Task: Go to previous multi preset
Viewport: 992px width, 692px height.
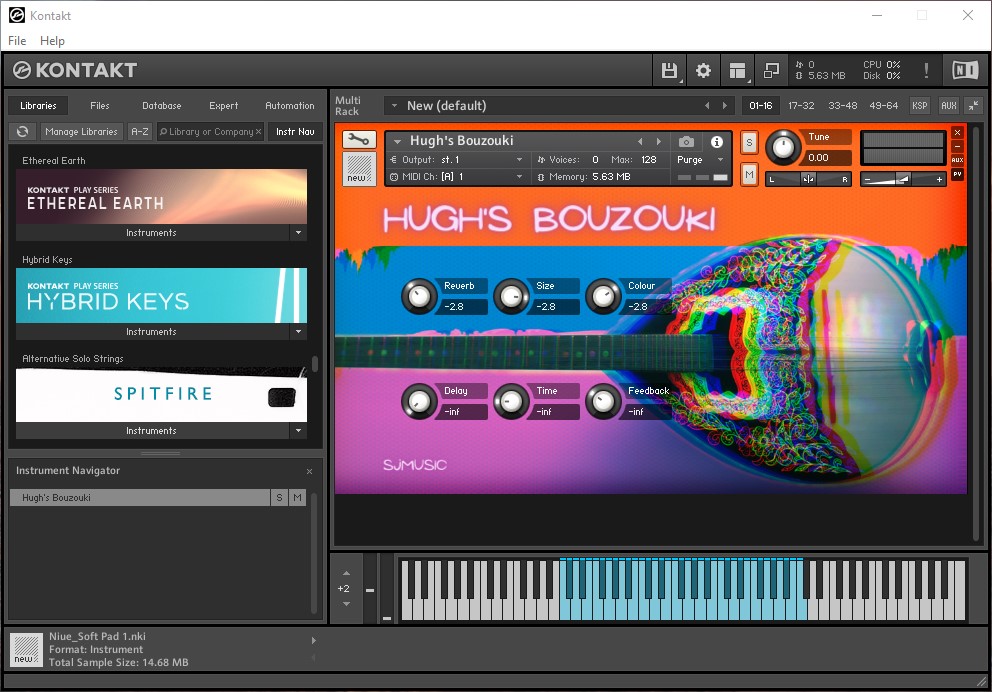Action: pyautogui.click(x=707, y=106)
